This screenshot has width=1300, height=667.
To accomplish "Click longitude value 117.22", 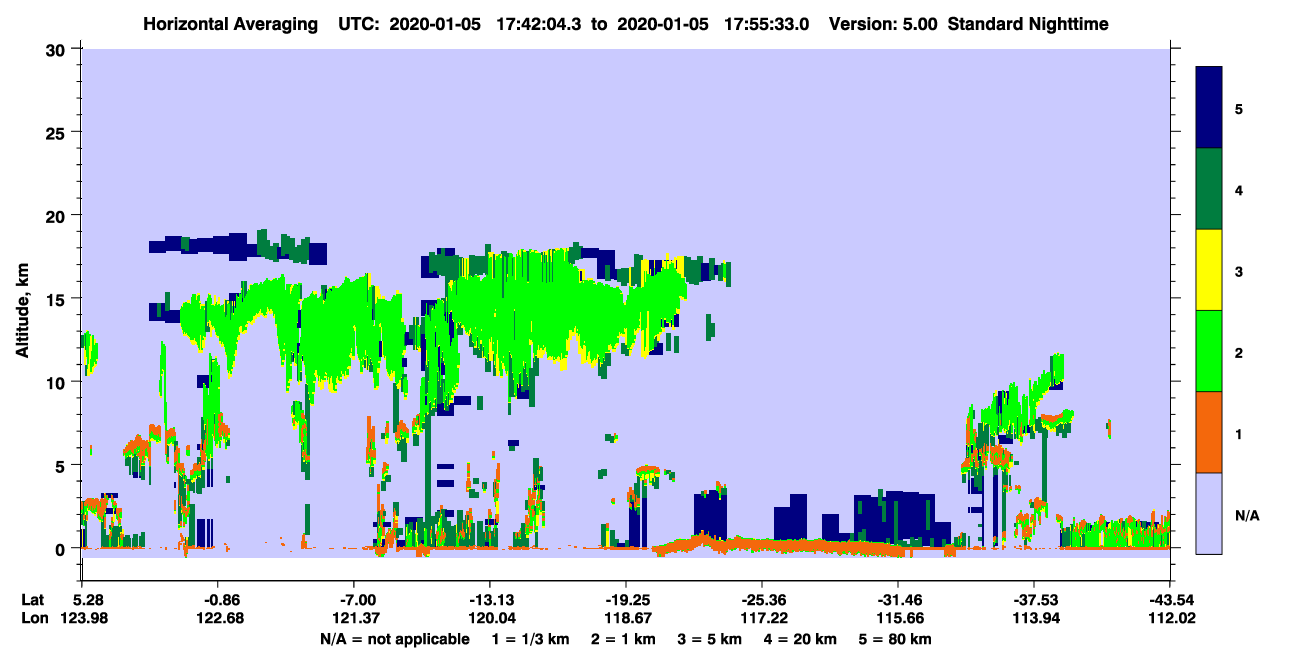I will [x=762, y=617].
